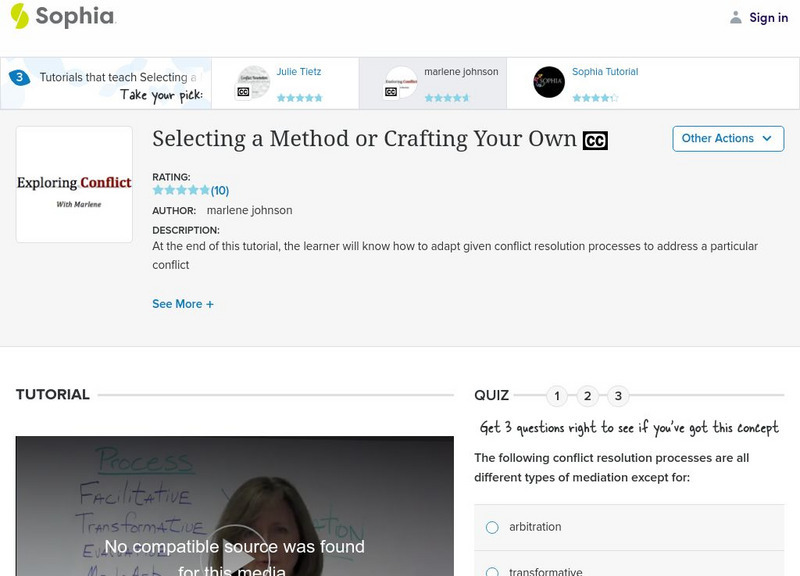Open the Julie Tietz tutorial link

(299, 72)
